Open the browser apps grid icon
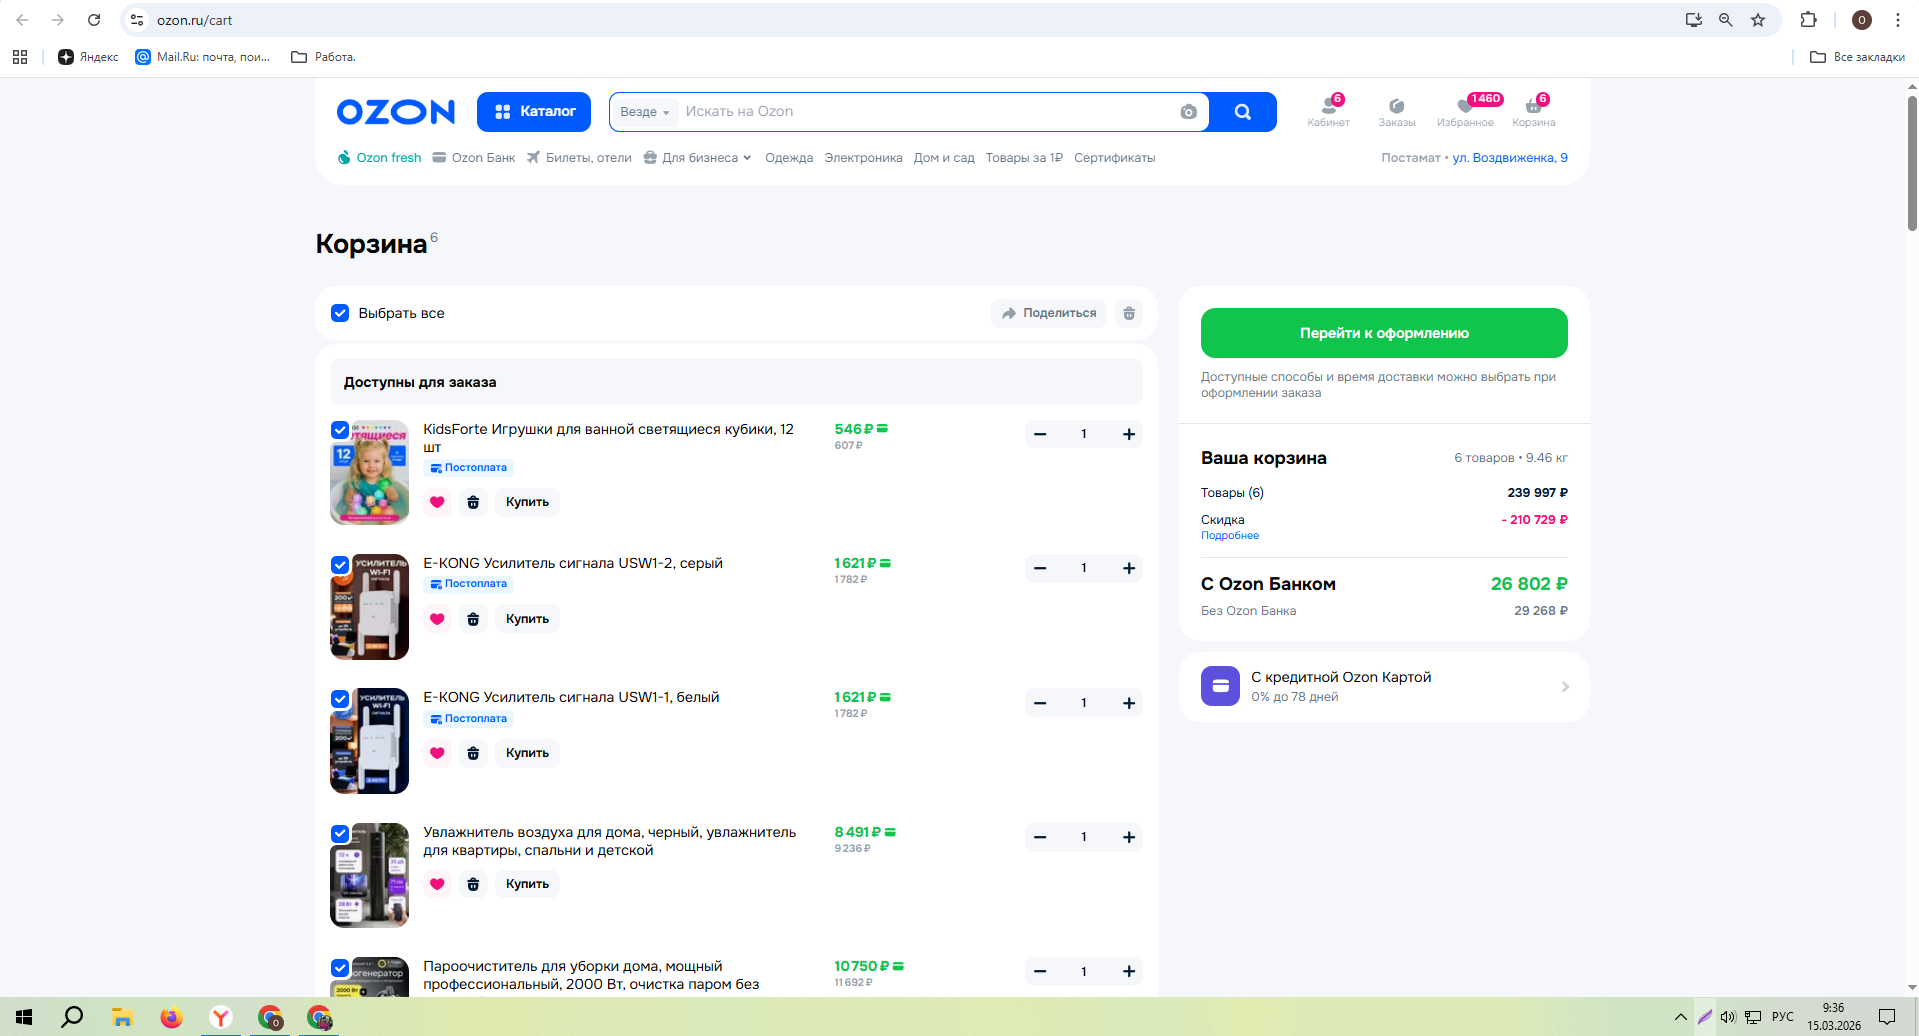1919x1036 pixels. pos(20,57)
